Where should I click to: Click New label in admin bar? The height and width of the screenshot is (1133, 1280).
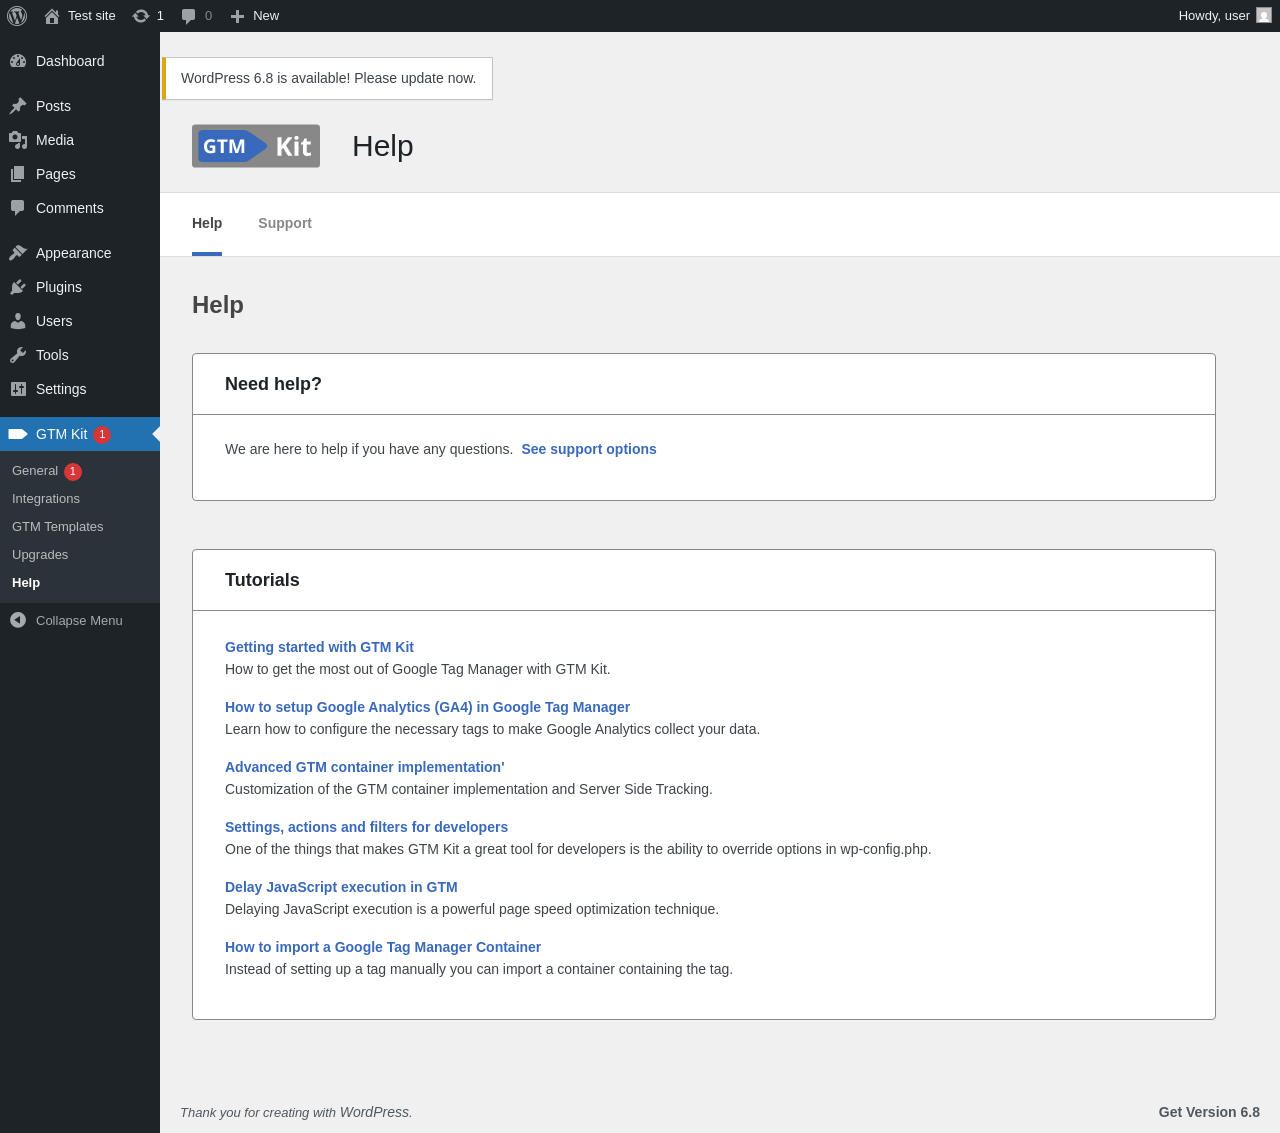266,16
